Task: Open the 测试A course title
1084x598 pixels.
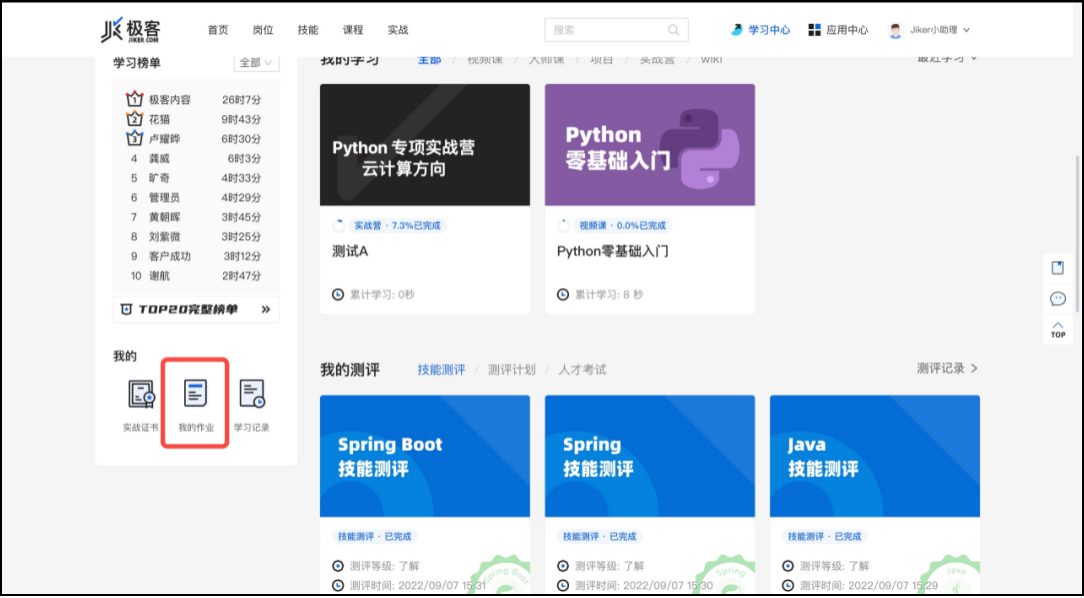Action: (350, 252)
